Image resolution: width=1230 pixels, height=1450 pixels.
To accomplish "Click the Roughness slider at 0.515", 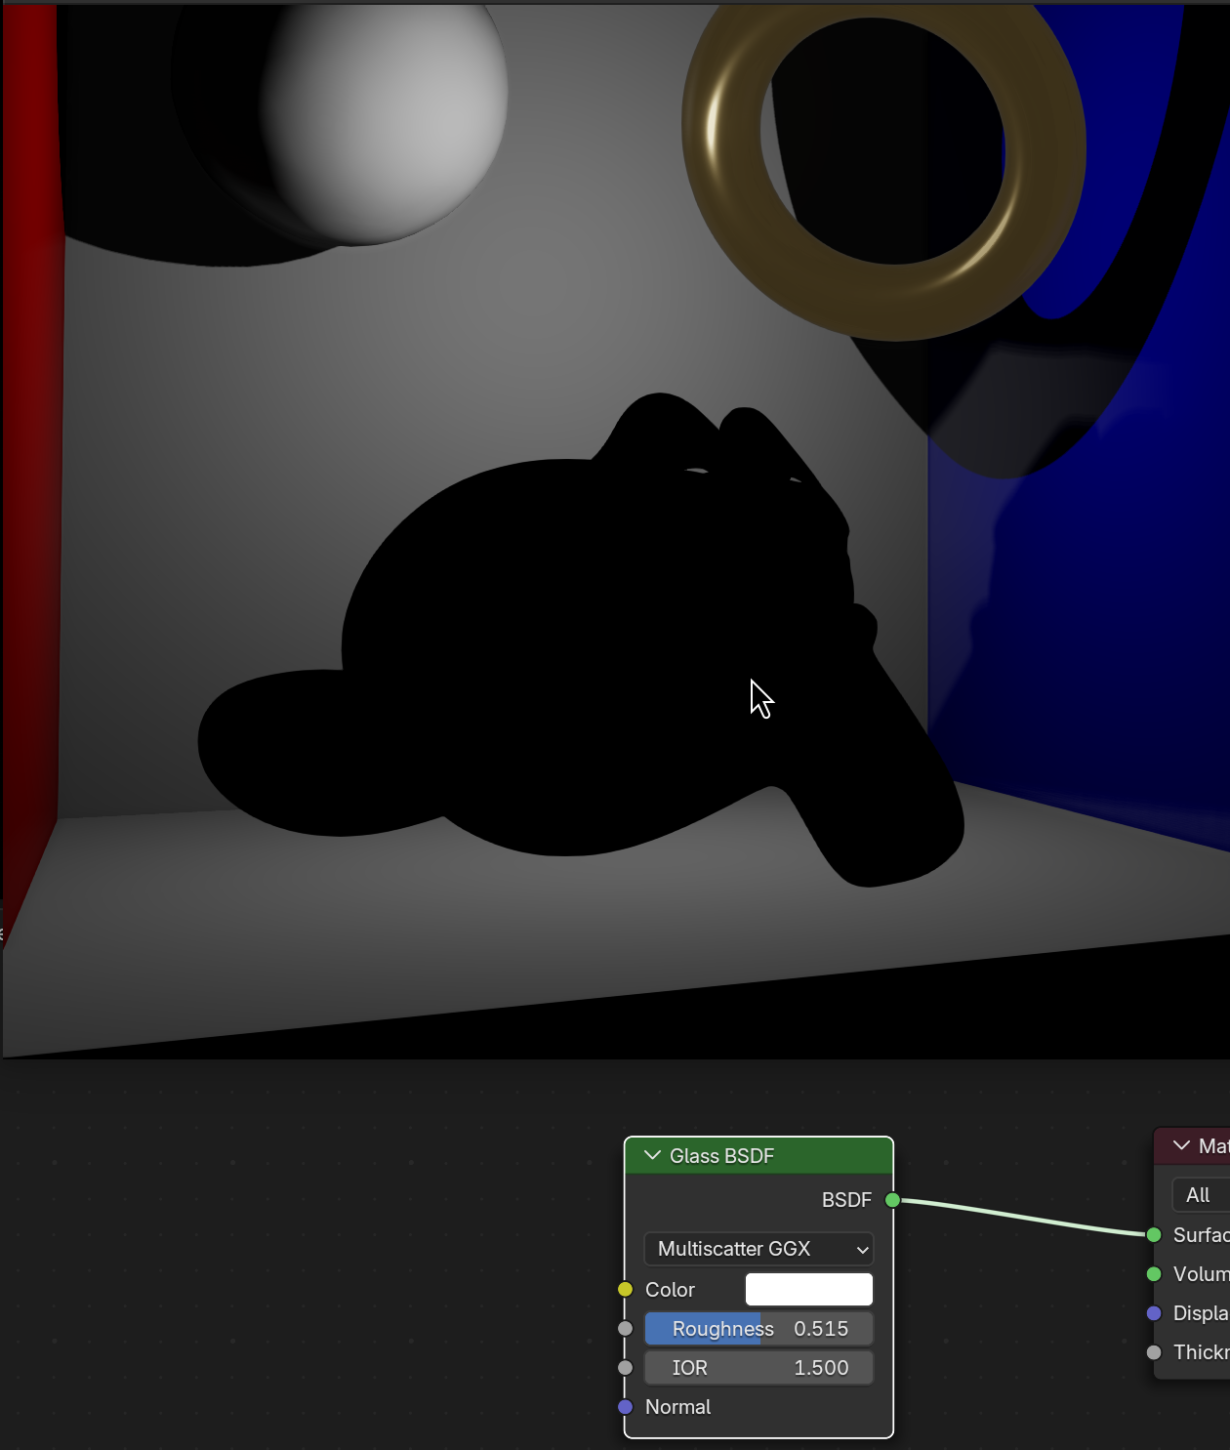I will pyautogui.click(x=759, y=1329).
